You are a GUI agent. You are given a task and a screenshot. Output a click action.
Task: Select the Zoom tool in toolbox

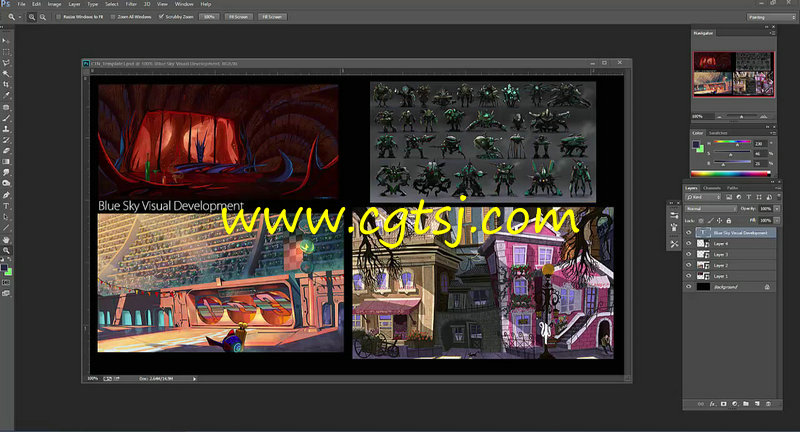click(x=6, y=250)
